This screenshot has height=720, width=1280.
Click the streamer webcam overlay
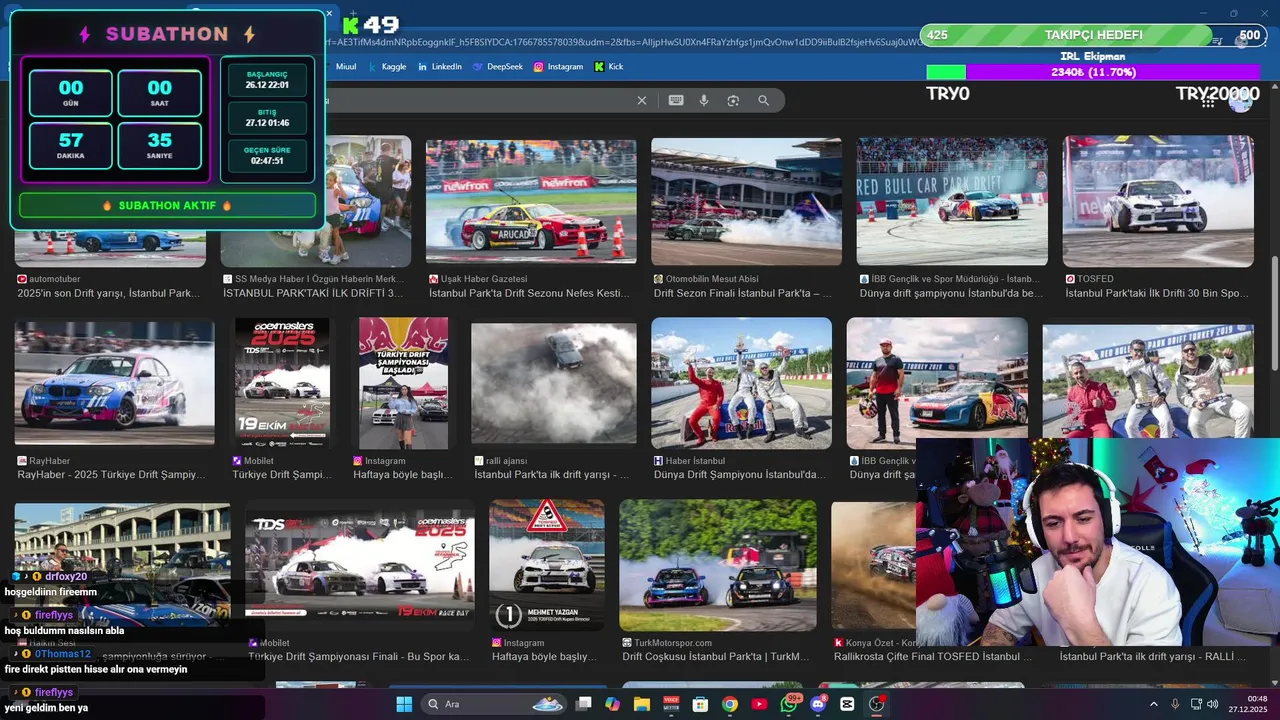point(1098,543)
